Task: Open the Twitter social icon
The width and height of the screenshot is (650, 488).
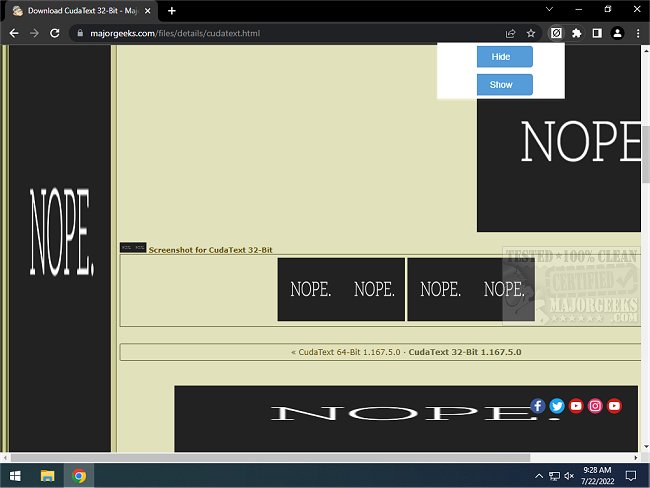Action: click(x=557, y=406)
